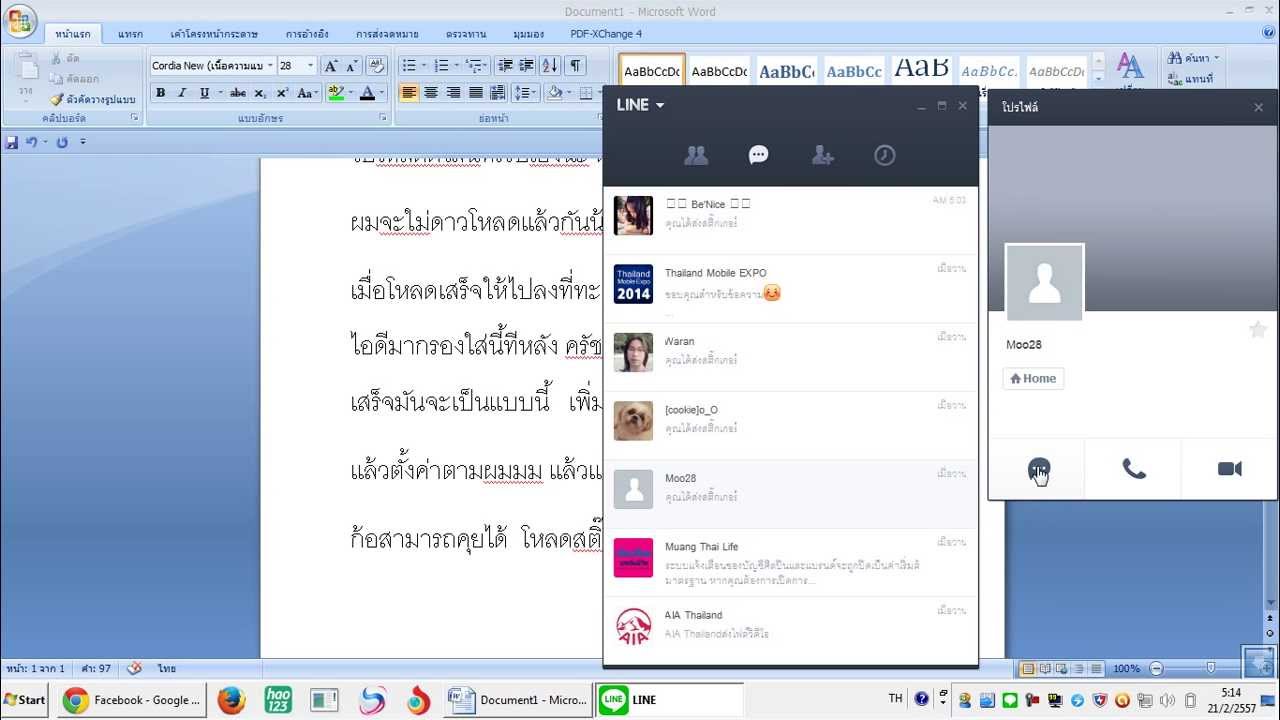Switch to the Insert (แทรก) ribbon tab
The height and width of the screenshot is (720, 1280).
tap(130, 34)
